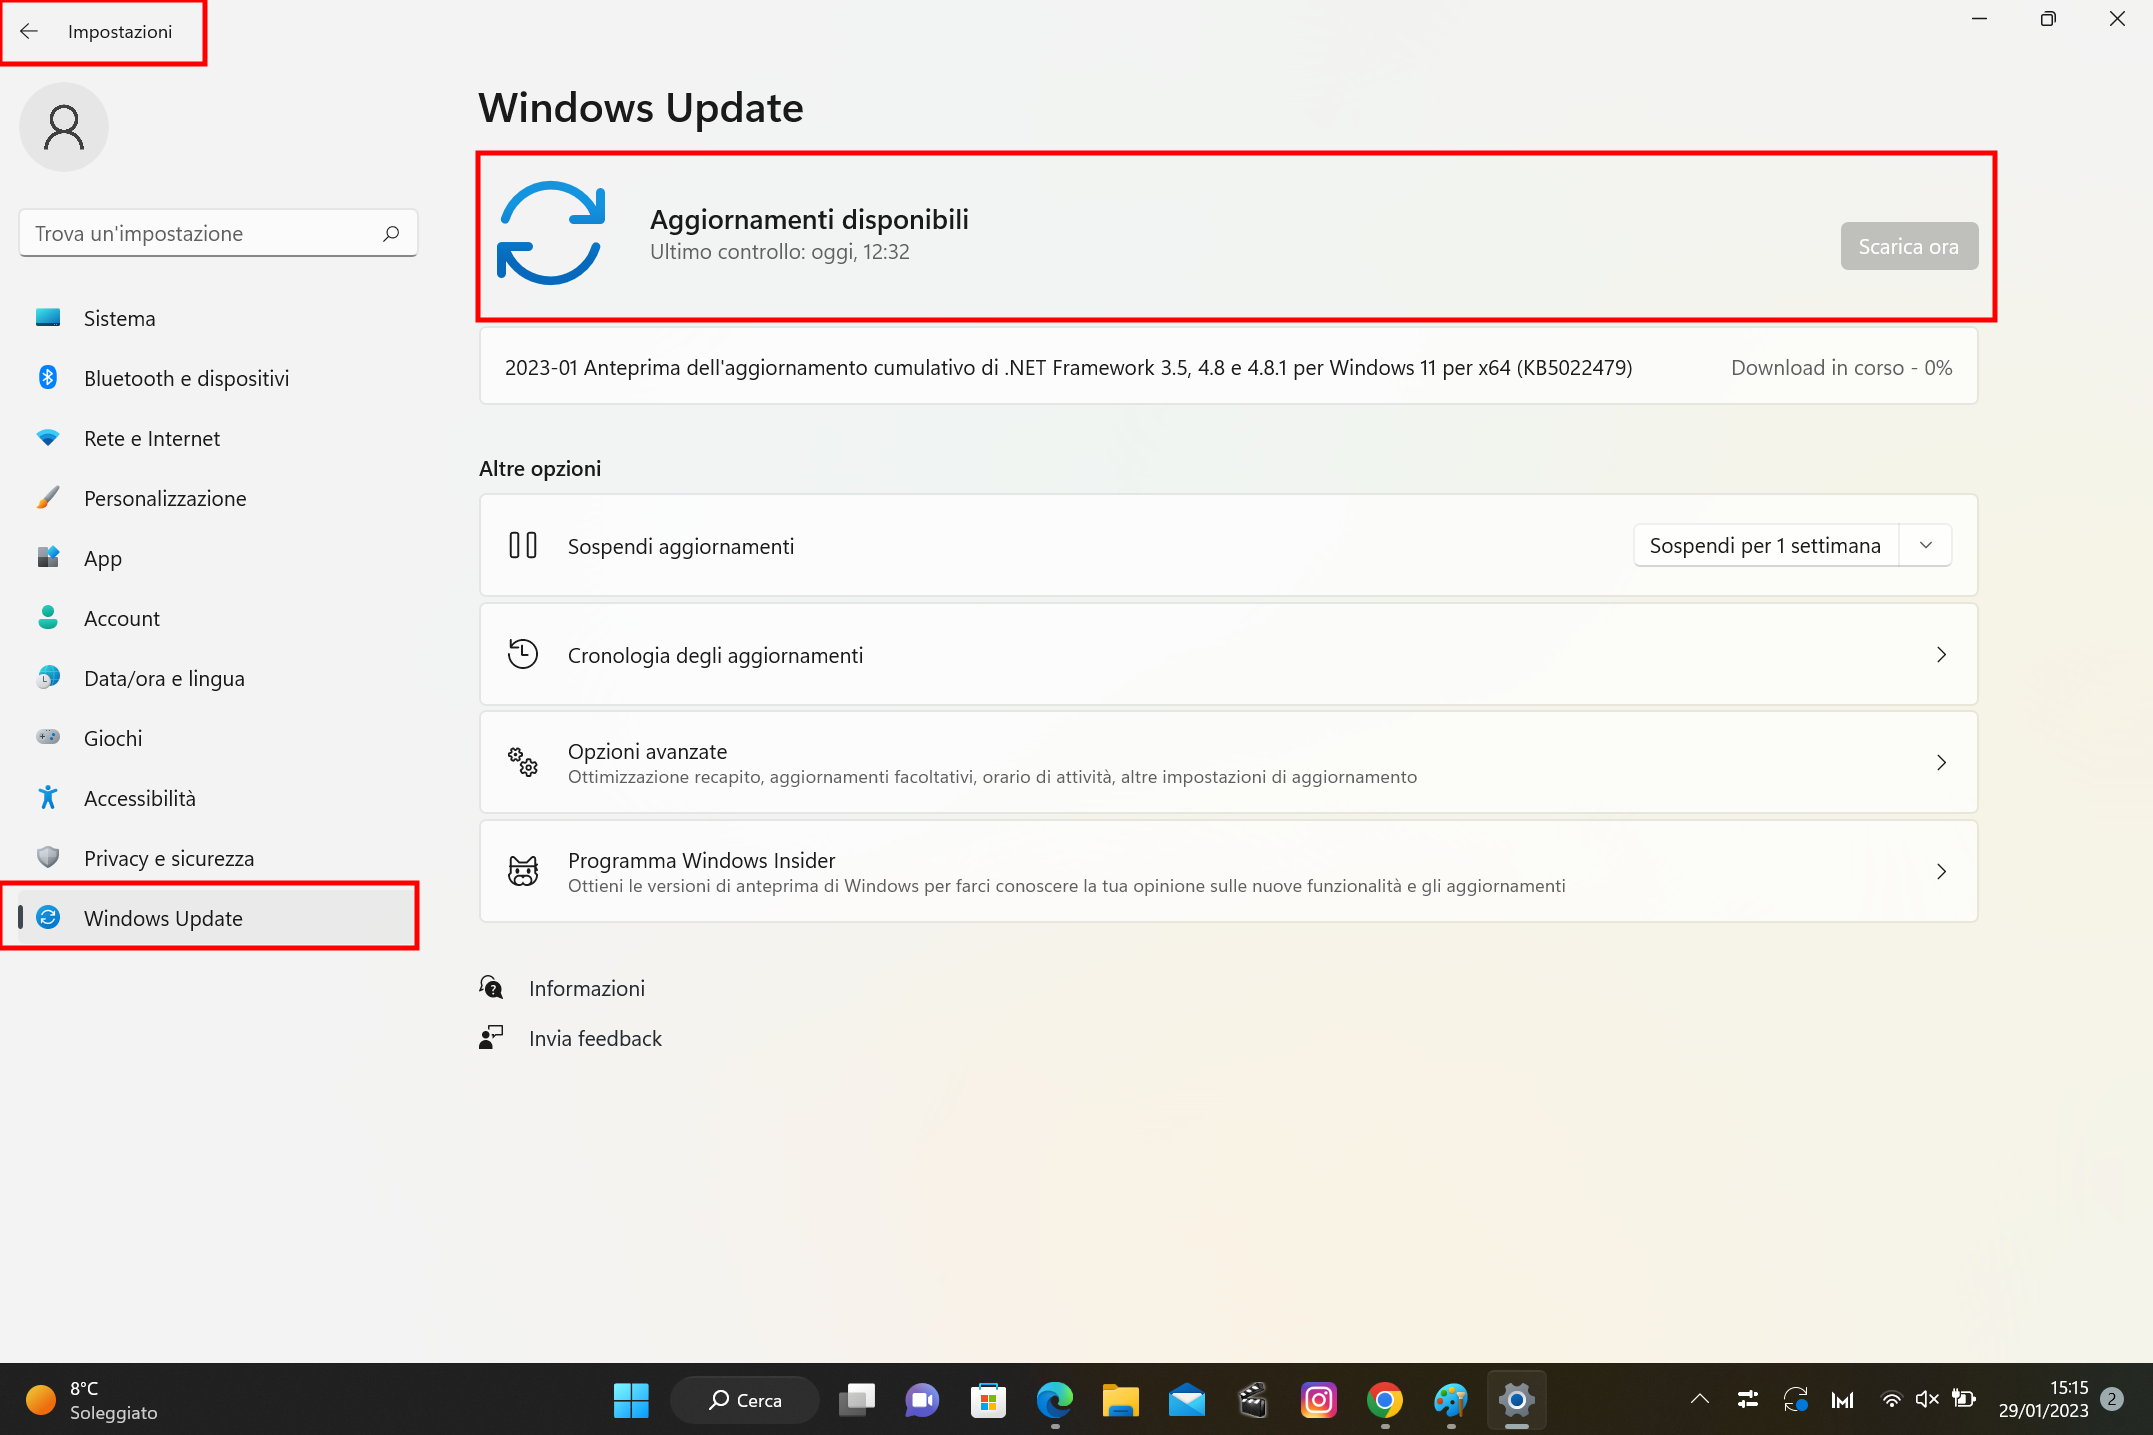Click the Giochi controller icon

tap(47, 737)
